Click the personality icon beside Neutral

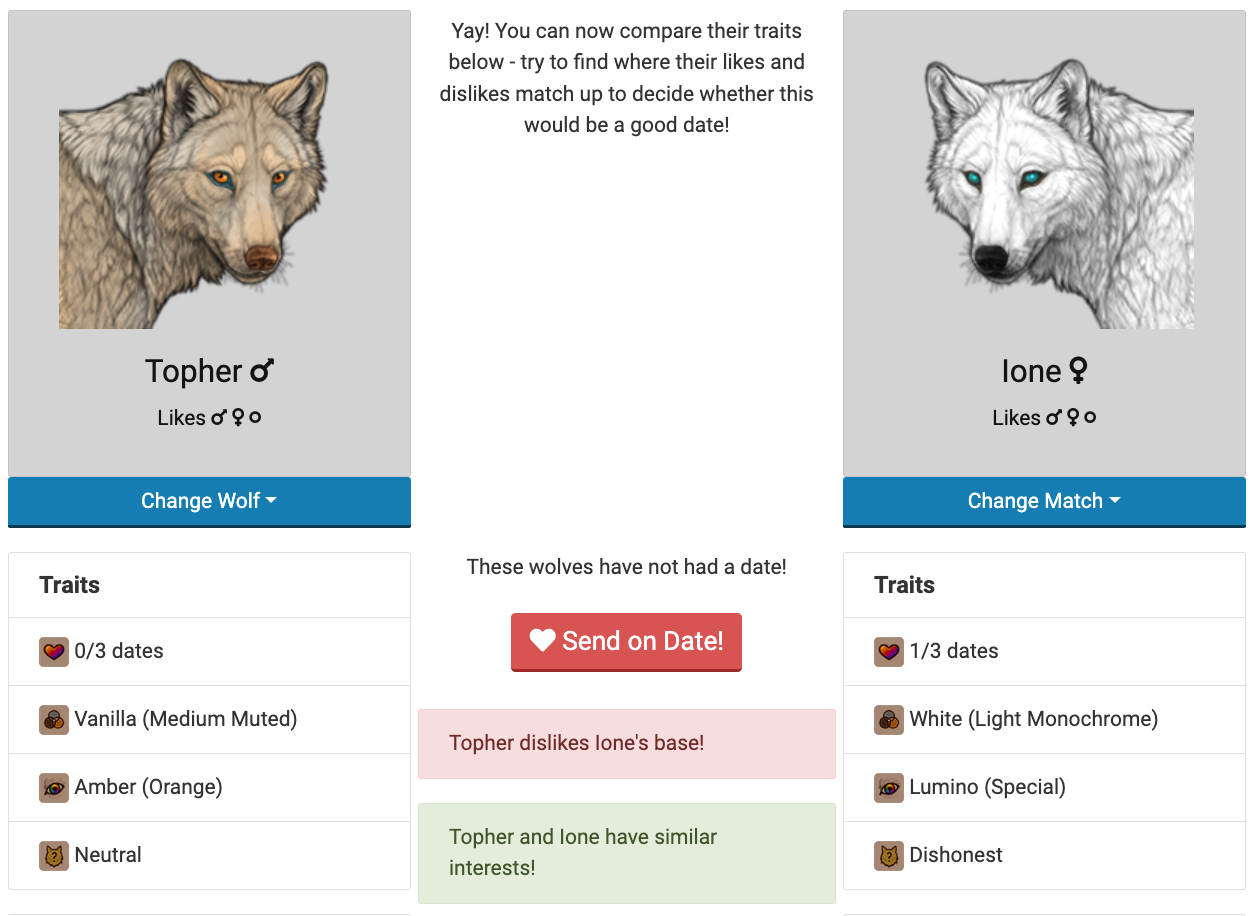pyautogui.click(x=53, y=856)
